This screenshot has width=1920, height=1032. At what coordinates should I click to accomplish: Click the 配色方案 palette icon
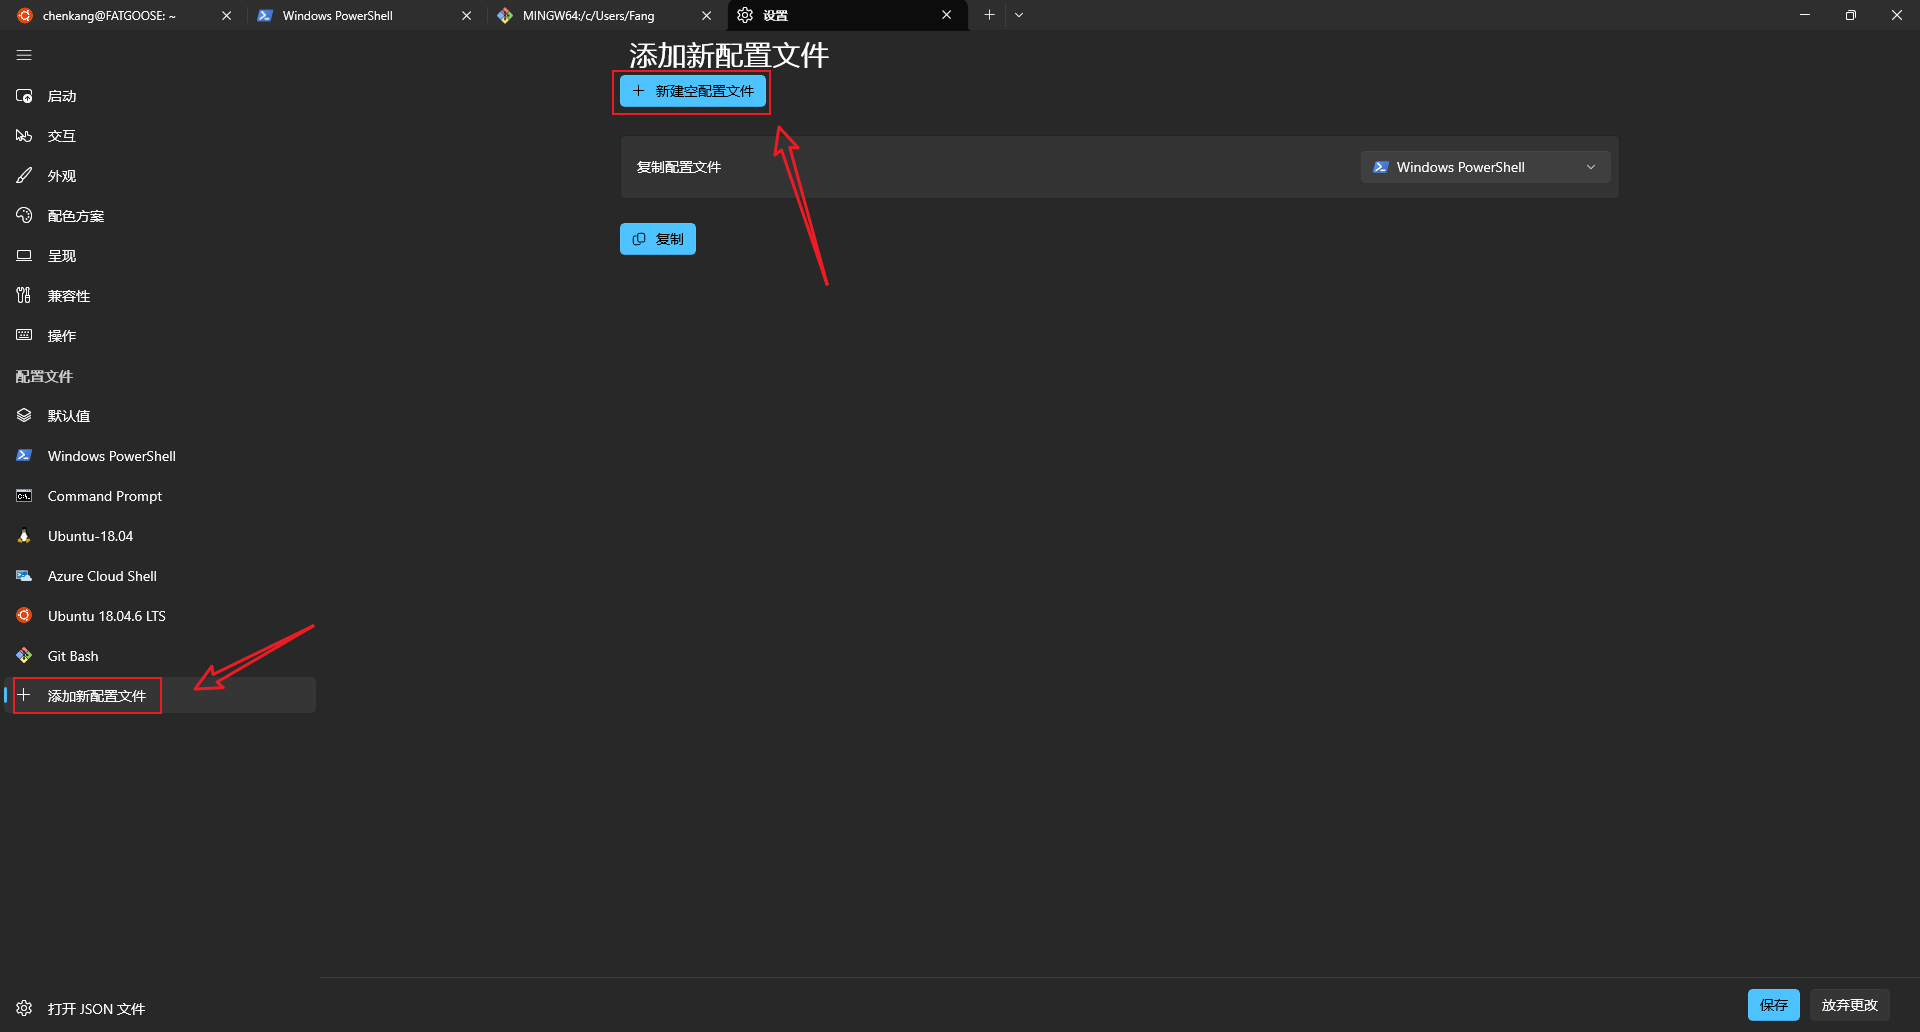24,215
